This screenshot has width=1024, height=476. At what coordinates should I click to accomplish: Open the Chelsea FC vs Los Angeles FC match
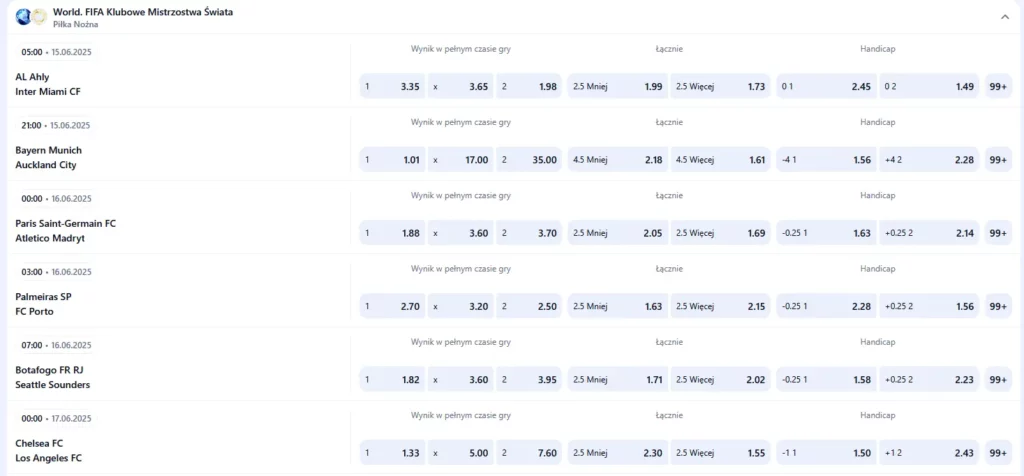(x=50, y=451)
